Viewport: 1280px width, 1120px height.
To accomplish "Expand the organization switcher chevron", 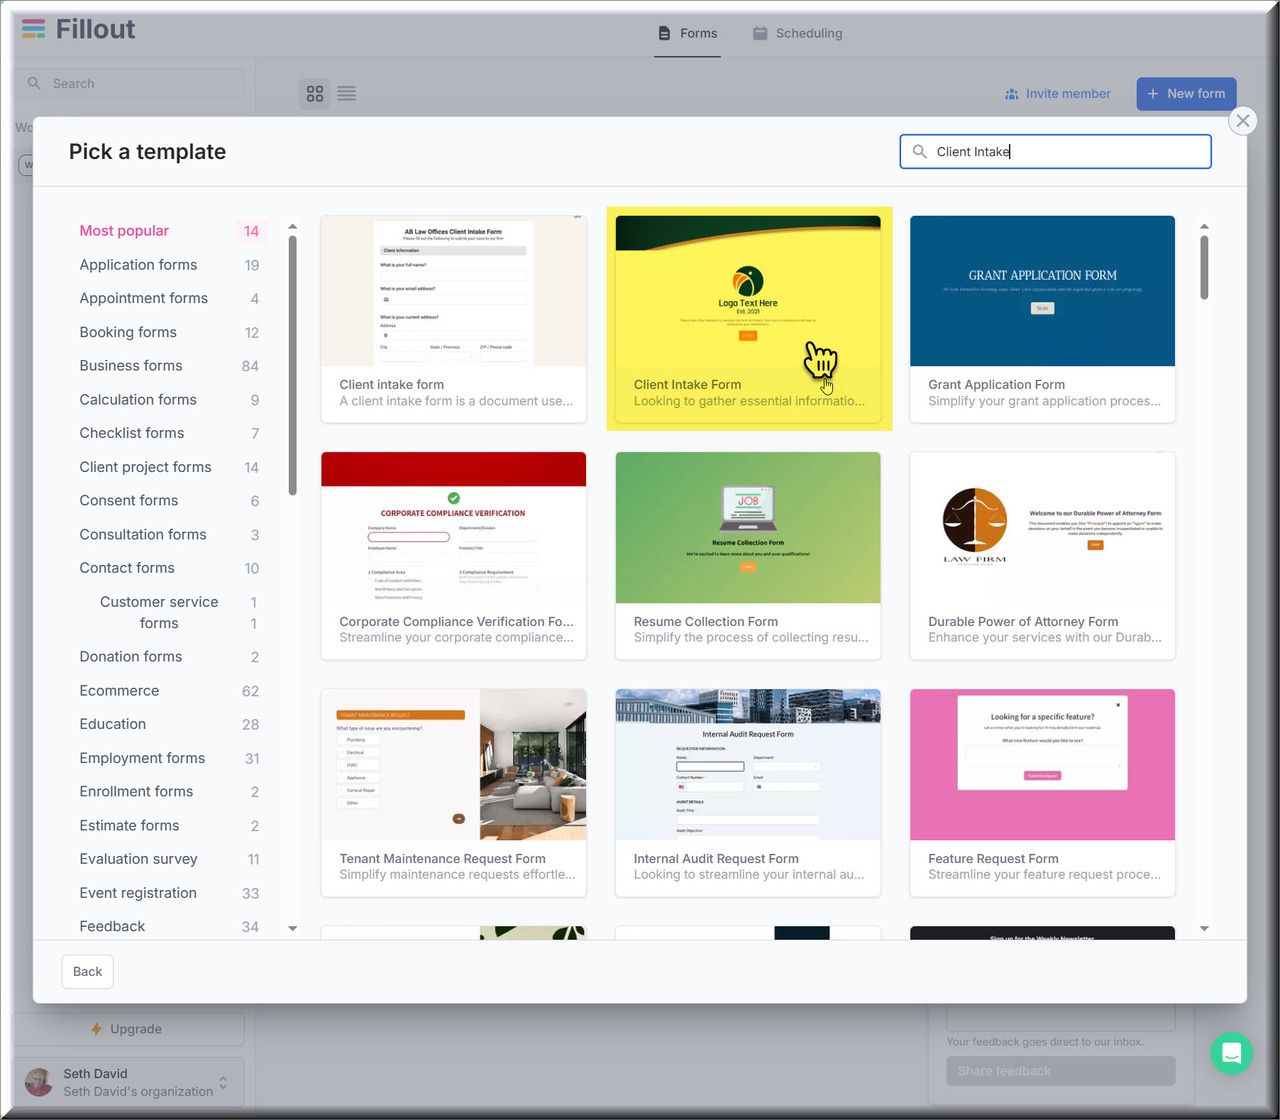I will (x=223, y=1083).
